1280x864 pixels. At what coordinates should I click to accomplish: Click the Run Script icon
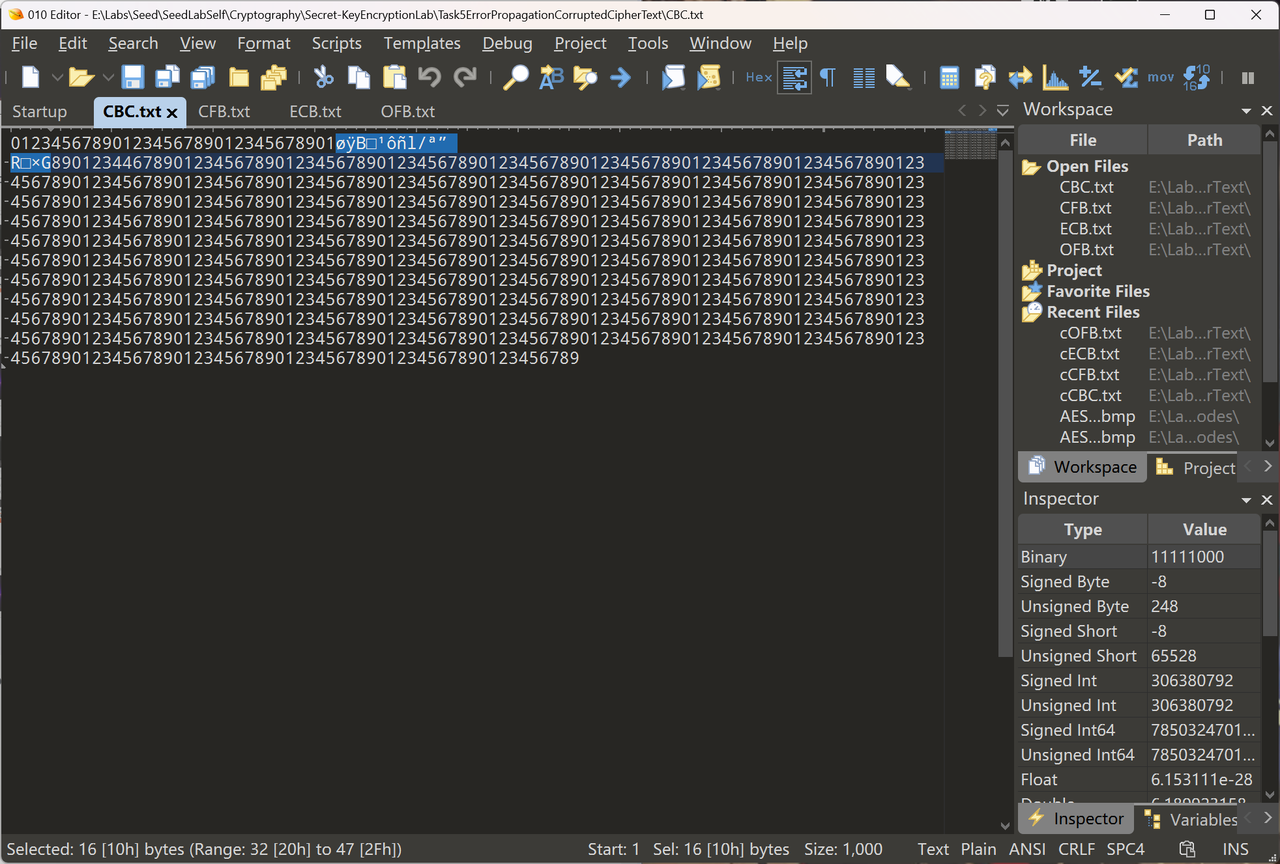click(674, 77)
